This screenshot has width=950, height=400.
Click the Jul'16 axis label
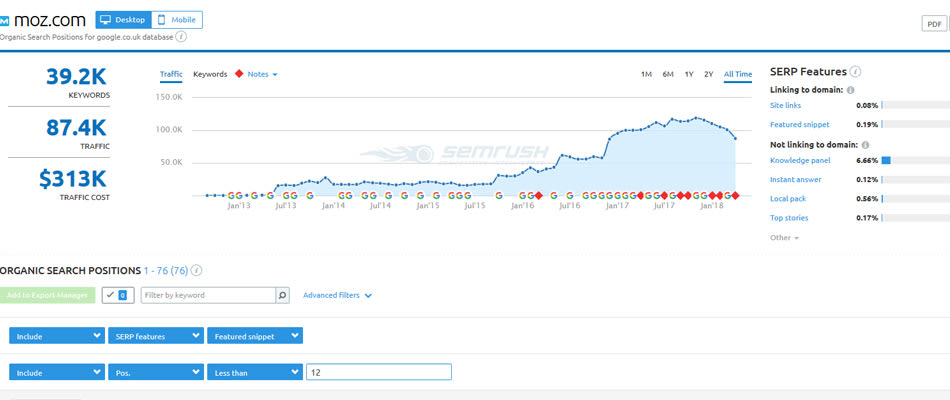point(570,206)
